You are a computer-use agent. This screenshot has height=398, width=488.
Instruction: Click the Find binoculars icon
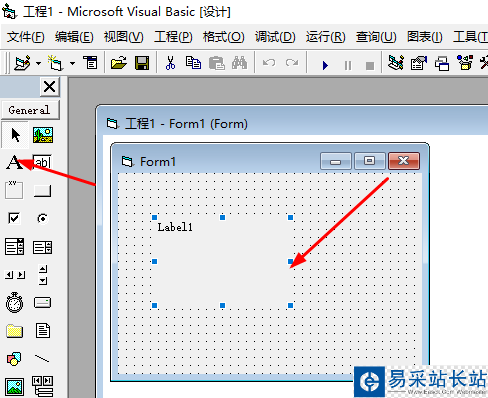click(239, 63)
